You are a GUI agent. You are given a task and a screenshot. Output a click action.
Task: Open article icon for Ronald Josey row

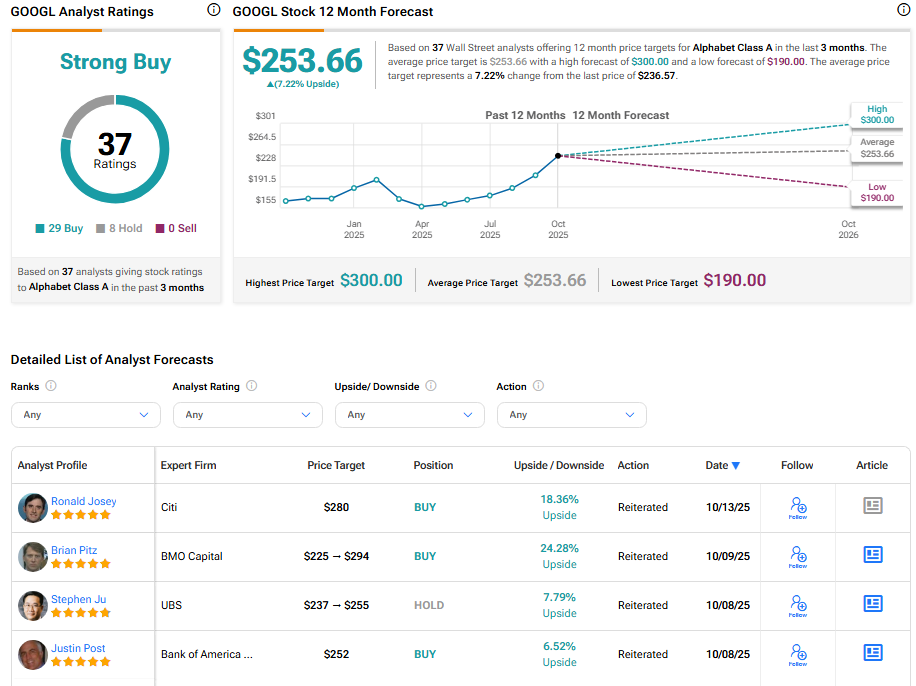click(872, 506)
